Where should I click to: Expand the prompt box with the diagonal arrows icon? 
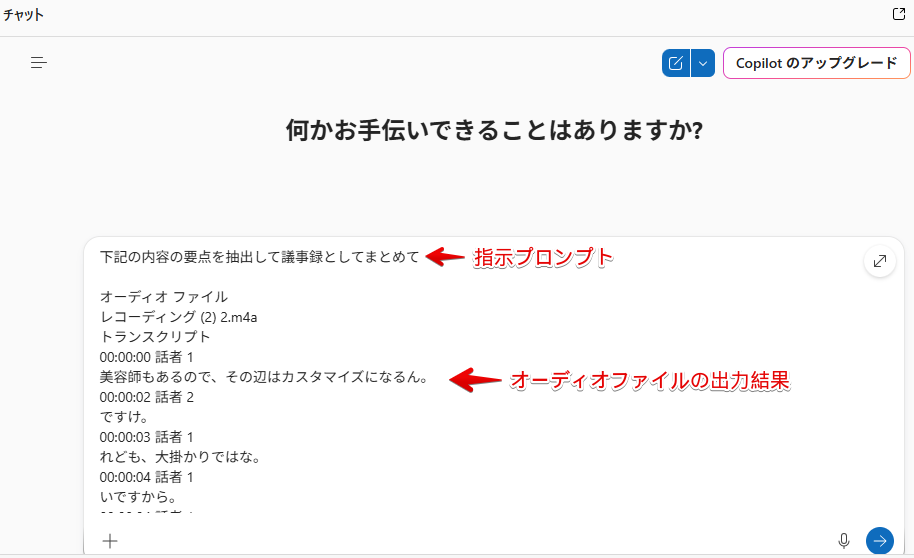pyautogui.click(x=880, y=261)
